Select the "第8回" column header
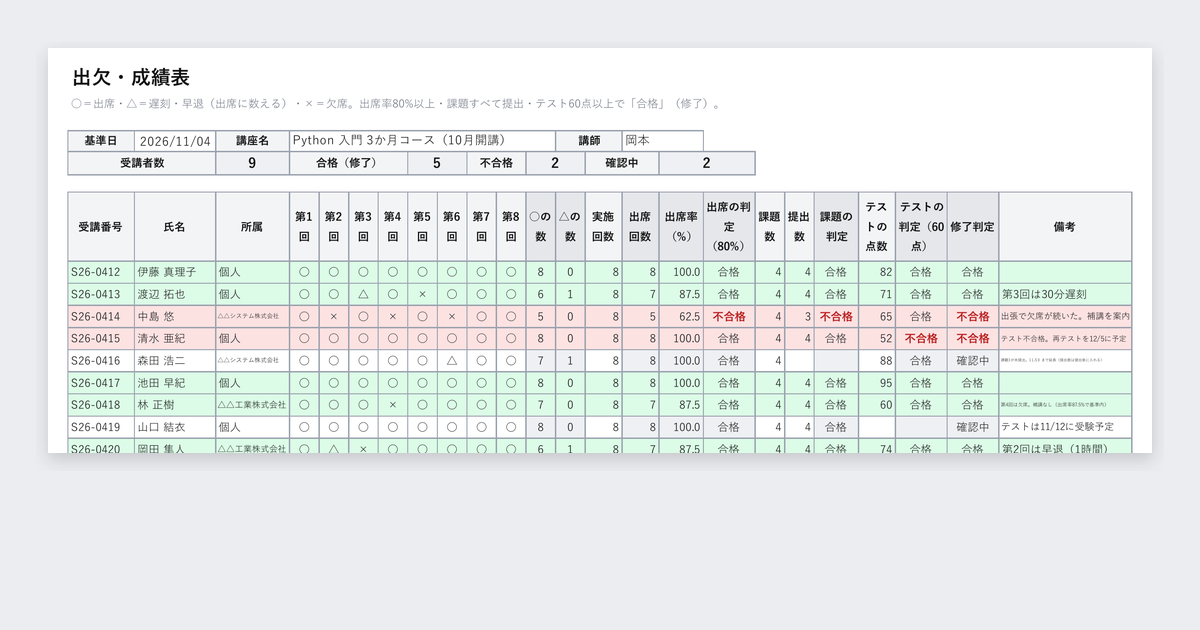Screen dimensions: 1200x630 pyautogui.click(x=511, y=227)
